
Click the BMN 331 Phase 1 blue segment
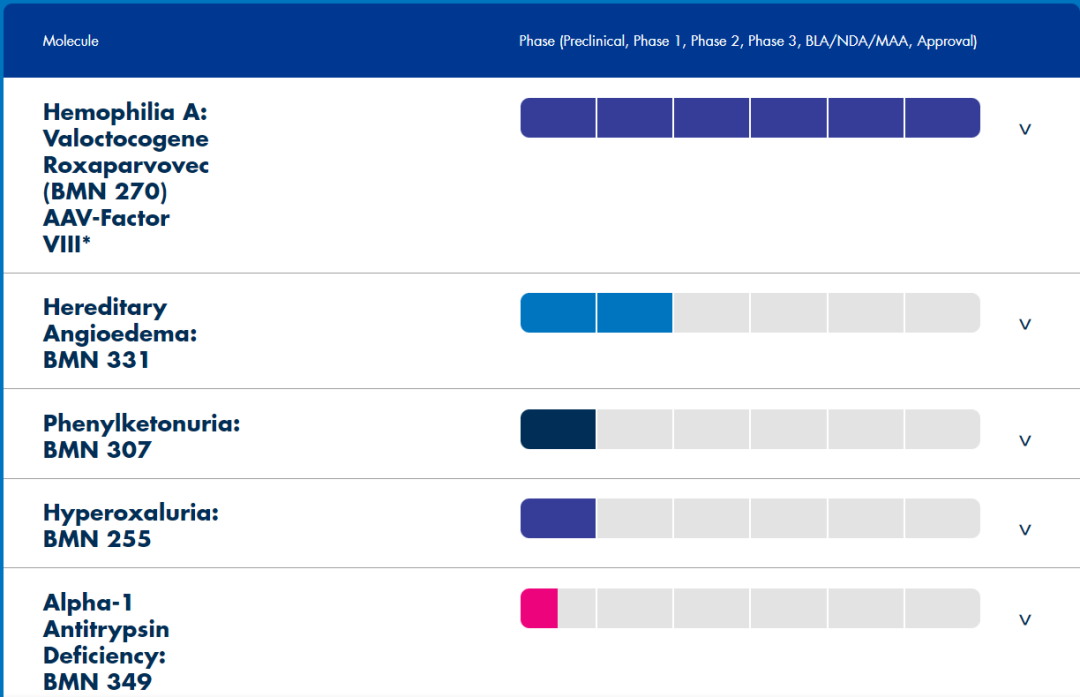(x=635, y=313)
